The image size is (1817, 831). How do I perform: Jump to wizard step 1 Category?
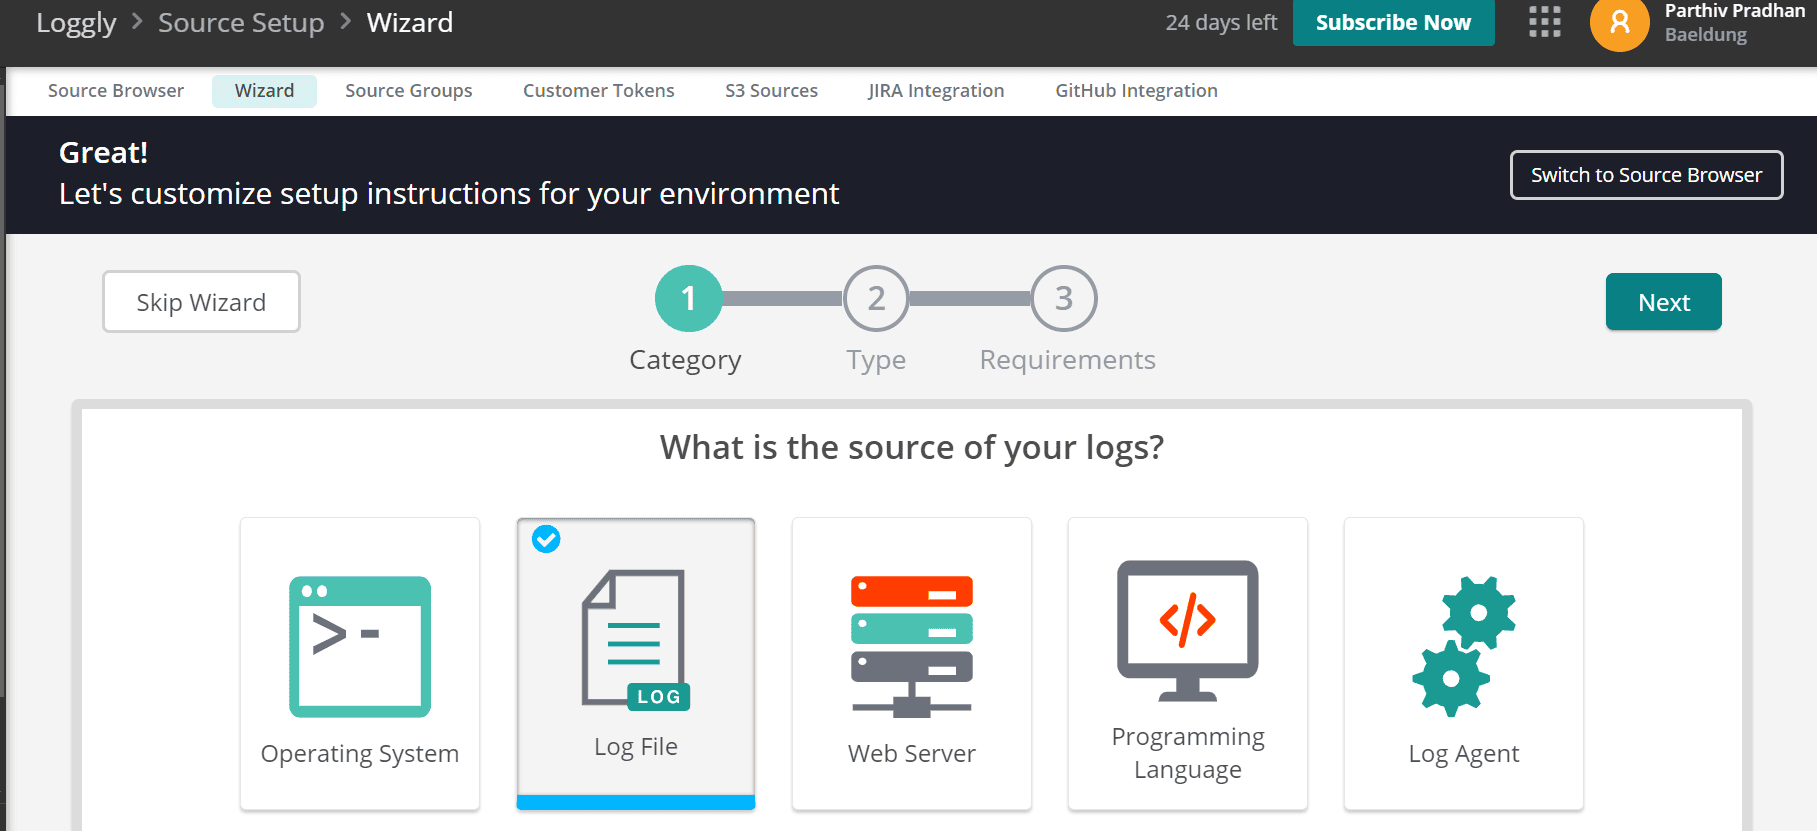[688, 298]
